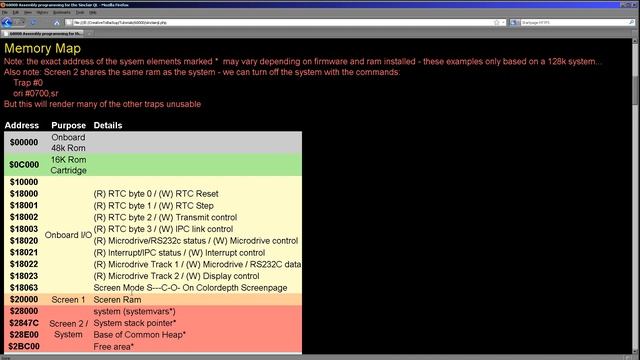Click Interrupt/IPC status detail
The width and height of the screenshot is (640, 360).
179,253
